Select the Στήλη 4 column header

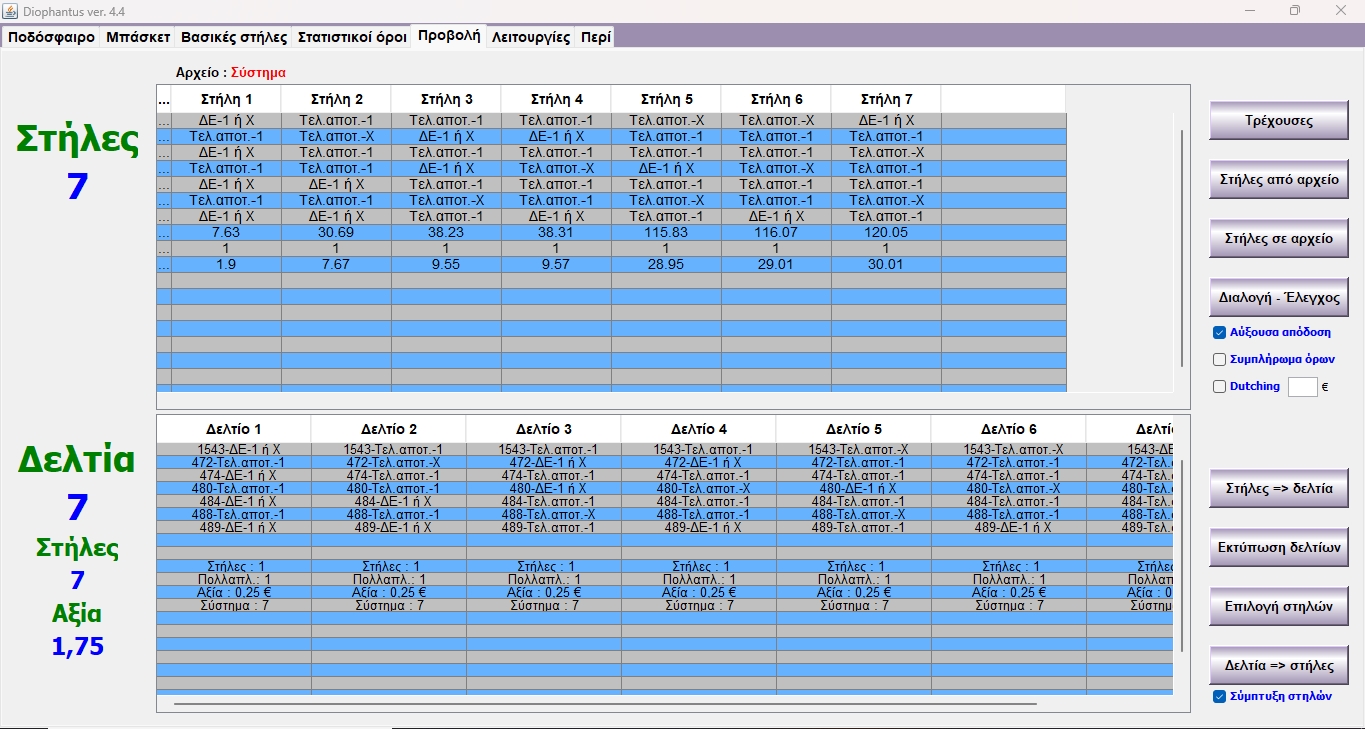[x=556, y=100]
